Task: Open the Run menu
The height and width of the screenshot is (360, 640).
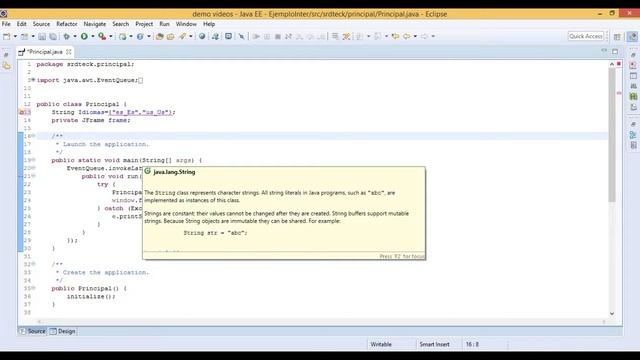Action: point(164,24)
